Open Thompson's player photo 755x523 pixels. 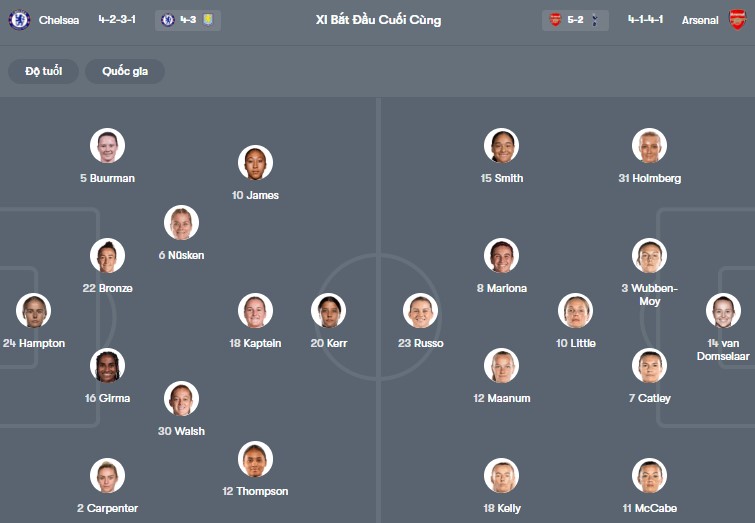click(255, 459)
